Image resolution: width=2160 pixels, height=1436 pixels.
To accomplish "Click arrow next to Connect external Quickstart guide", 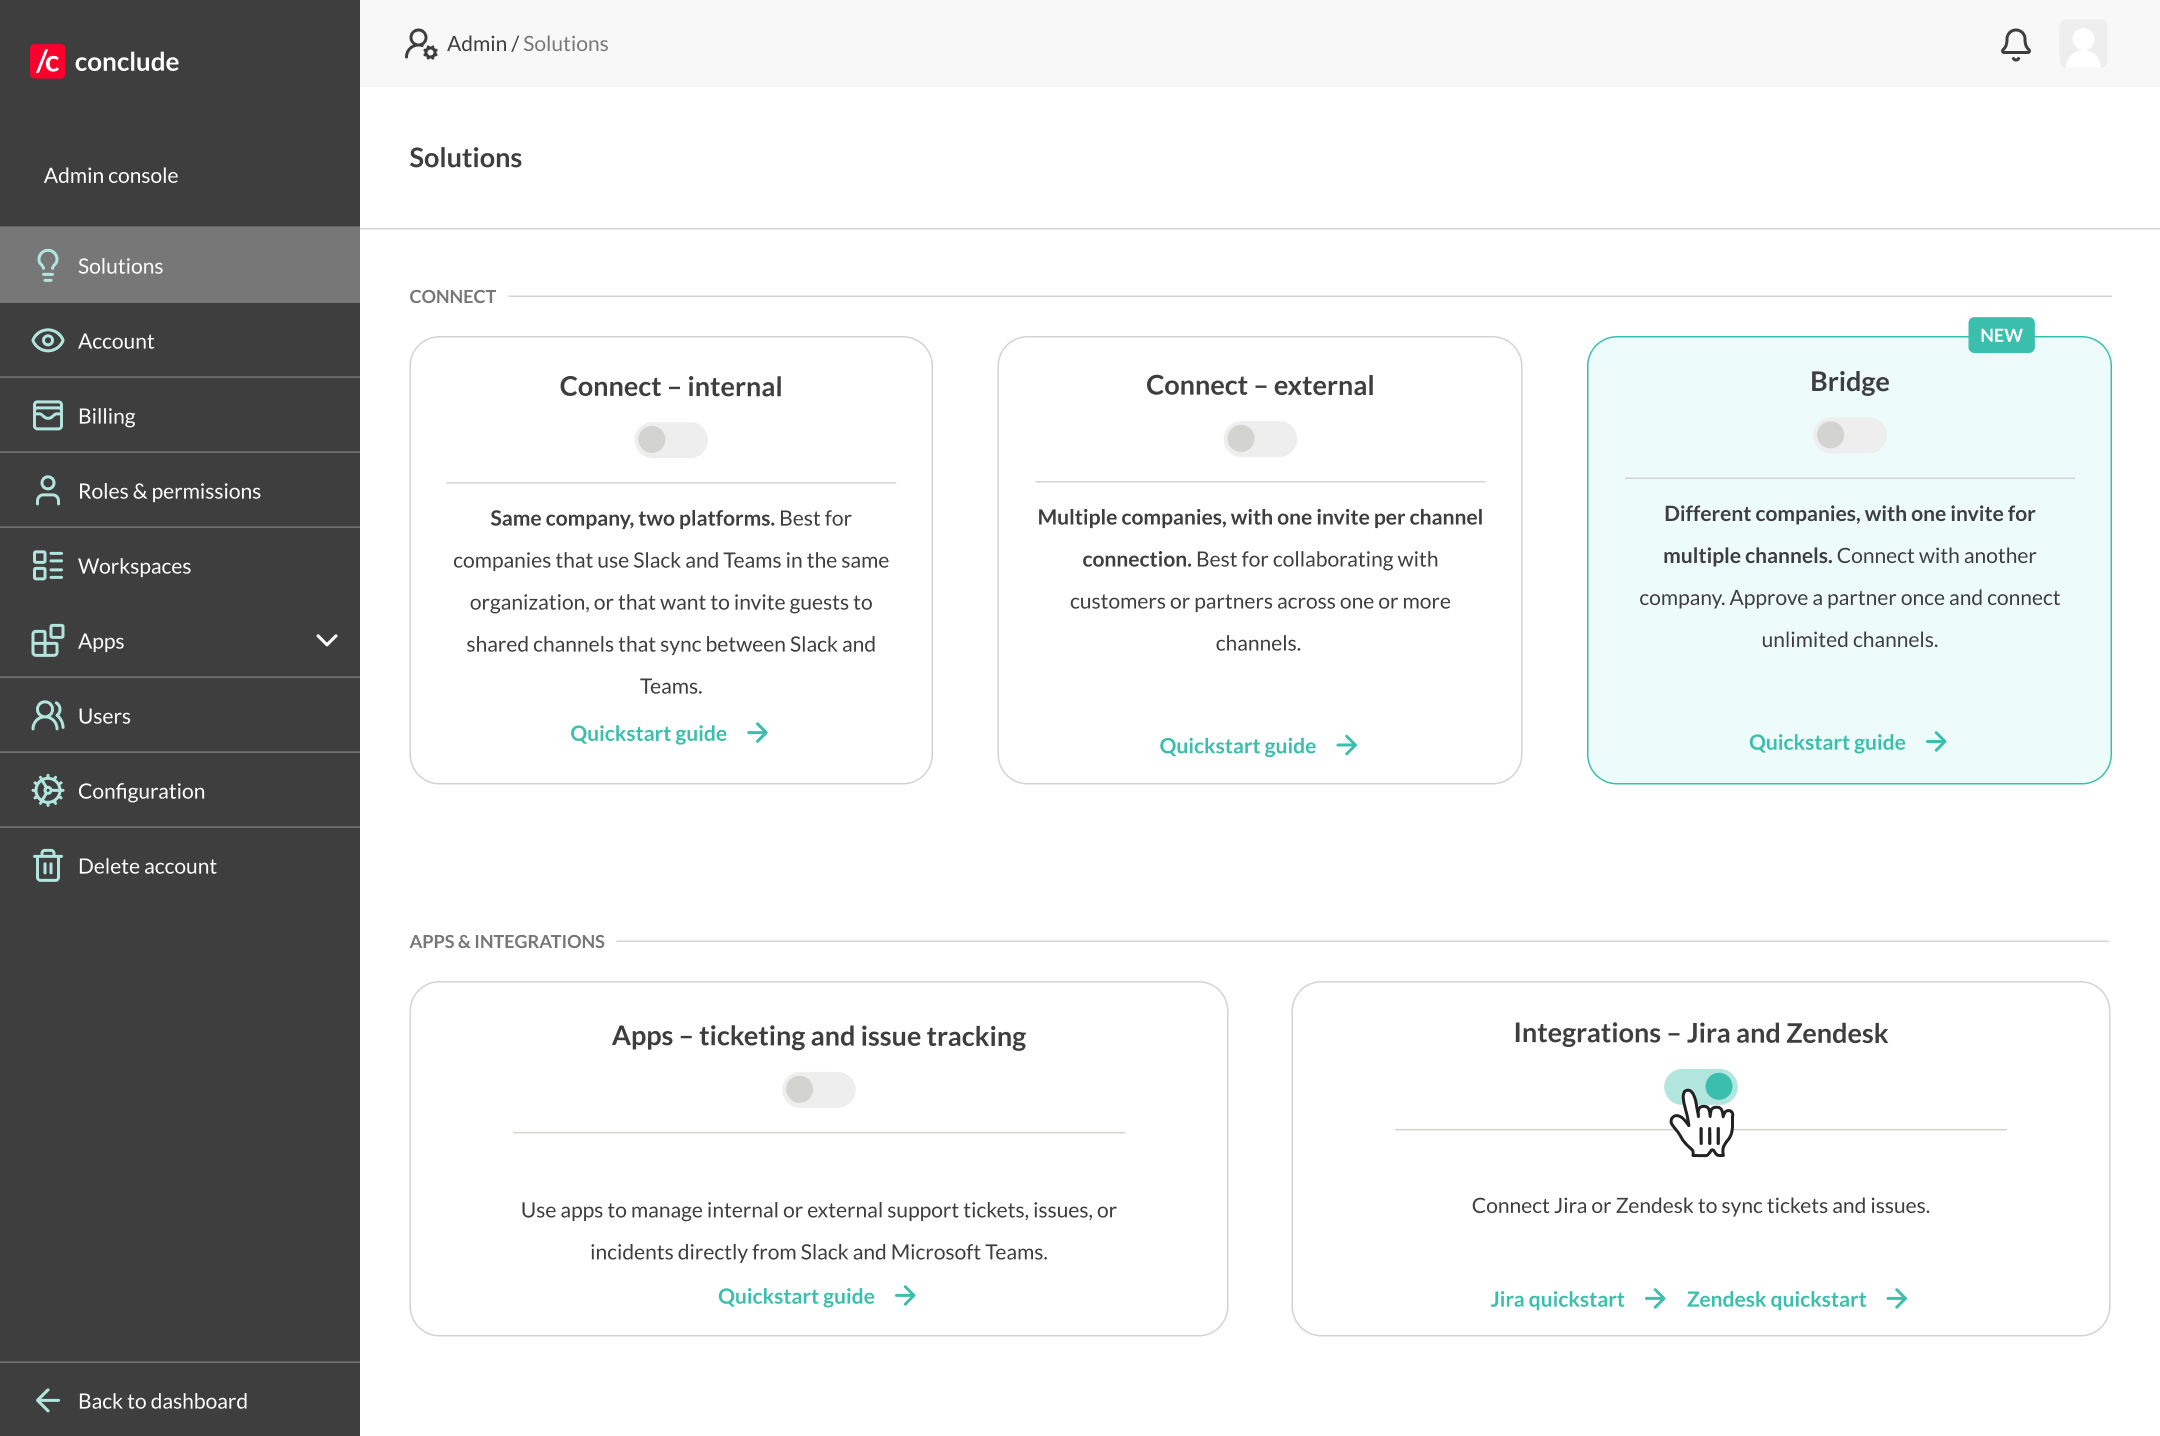I will 1347,745.
